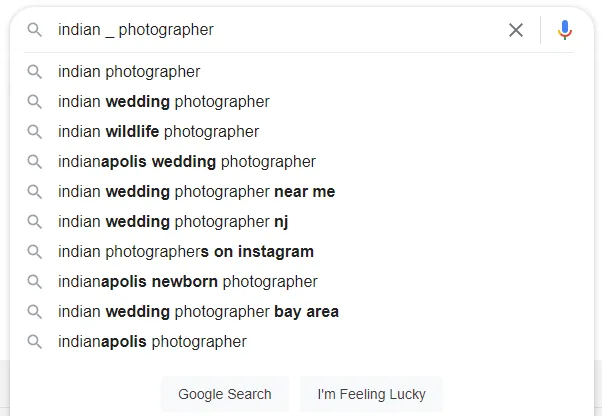This screenshot has height=416, width=602.
Task: Select suggestion 'indian wedding photographer'
Action: click(x=164, y=102)
